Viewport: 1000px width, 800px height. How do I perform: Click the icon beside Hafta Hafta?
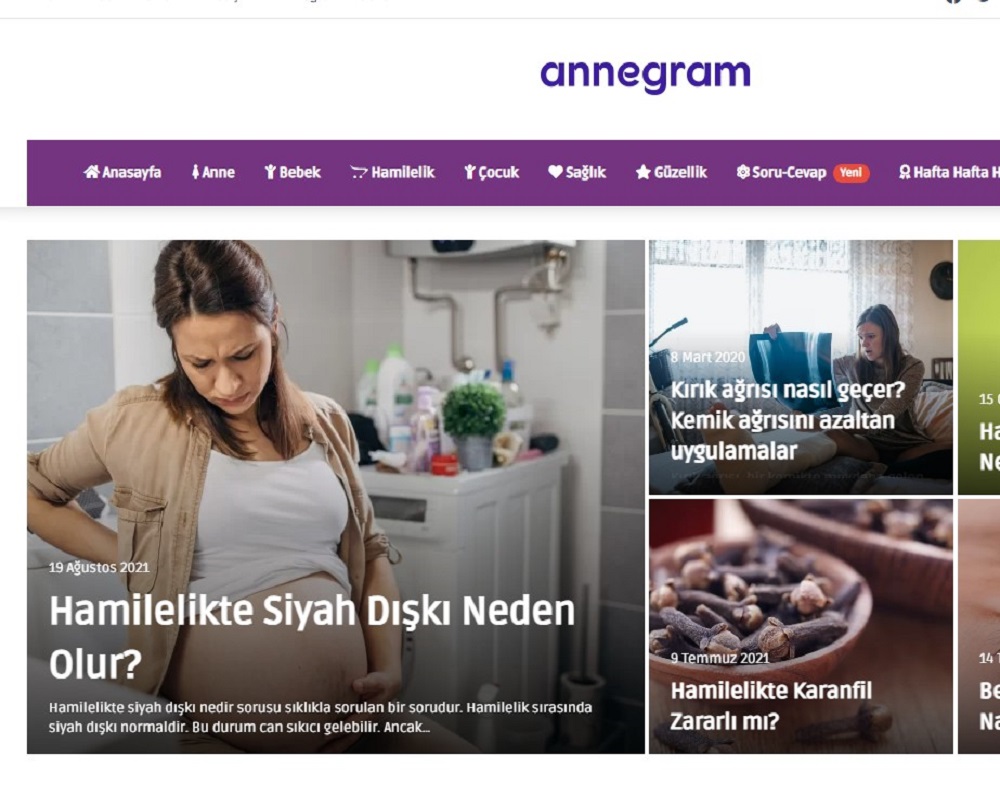pyautogui.click(x=904, y=172)
